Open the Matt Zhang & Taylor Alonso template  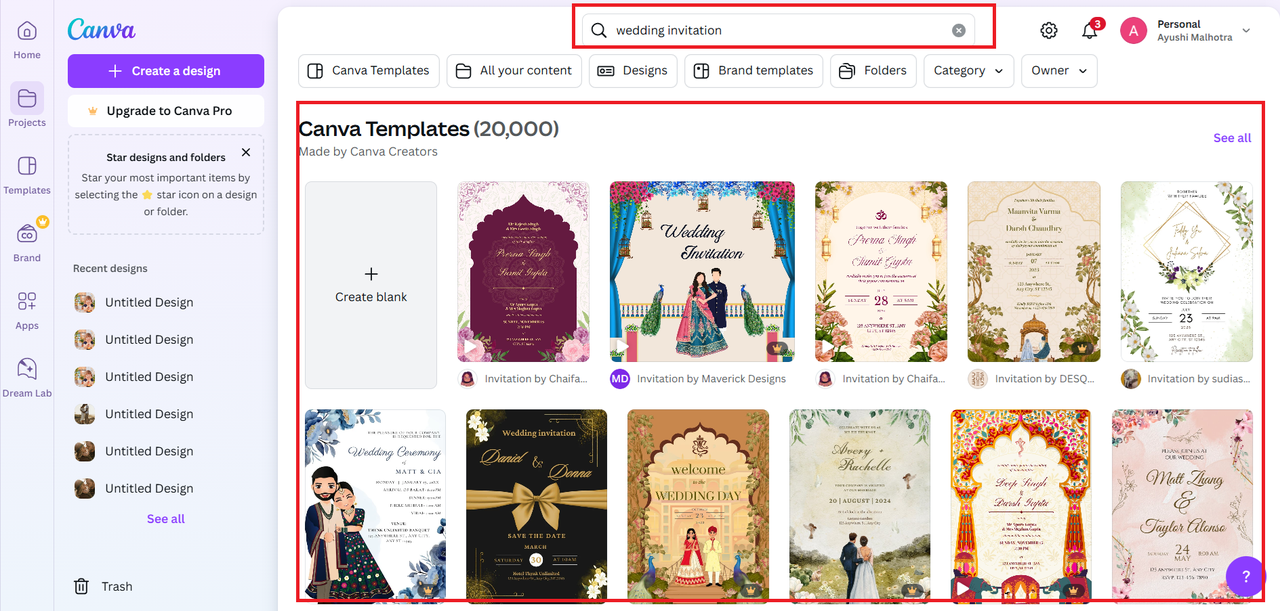1182,504
